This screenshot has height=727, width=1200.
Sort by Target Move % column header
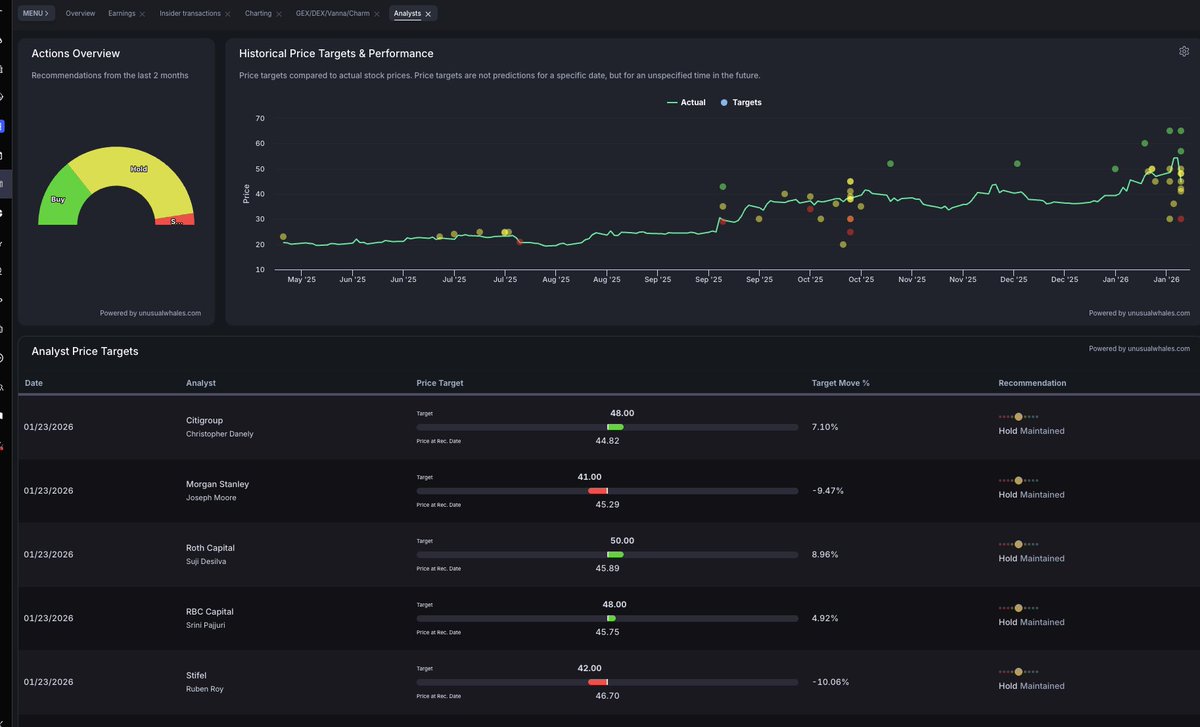[840, 383]
